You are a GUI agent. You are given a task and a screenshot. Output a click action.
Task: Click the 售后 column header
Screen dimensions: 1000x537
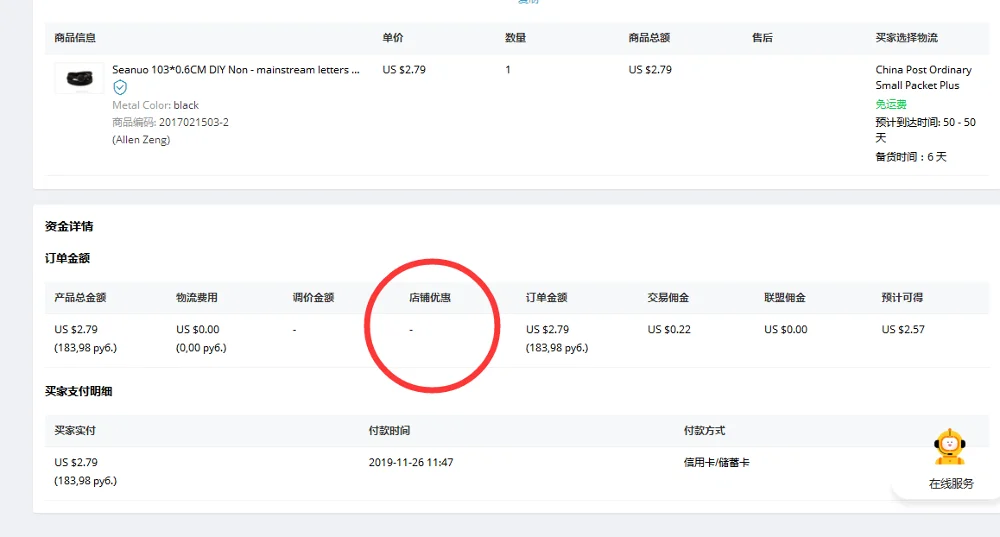[762, 38]
